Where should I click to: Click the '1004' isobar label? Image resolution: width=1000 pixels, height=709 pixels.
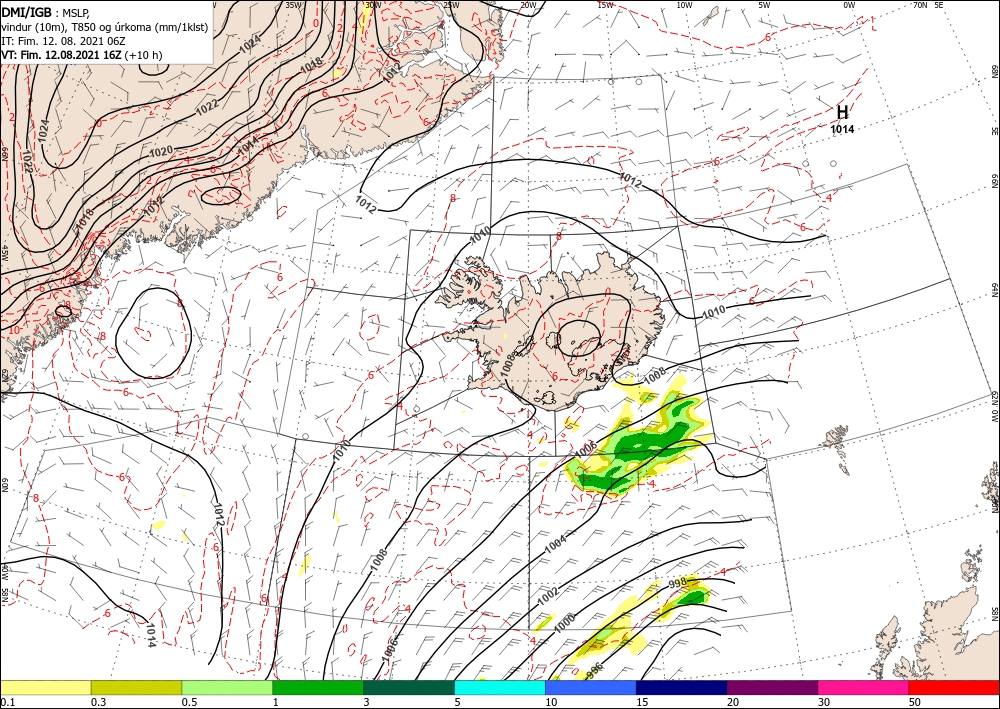(x=556, y=544)
